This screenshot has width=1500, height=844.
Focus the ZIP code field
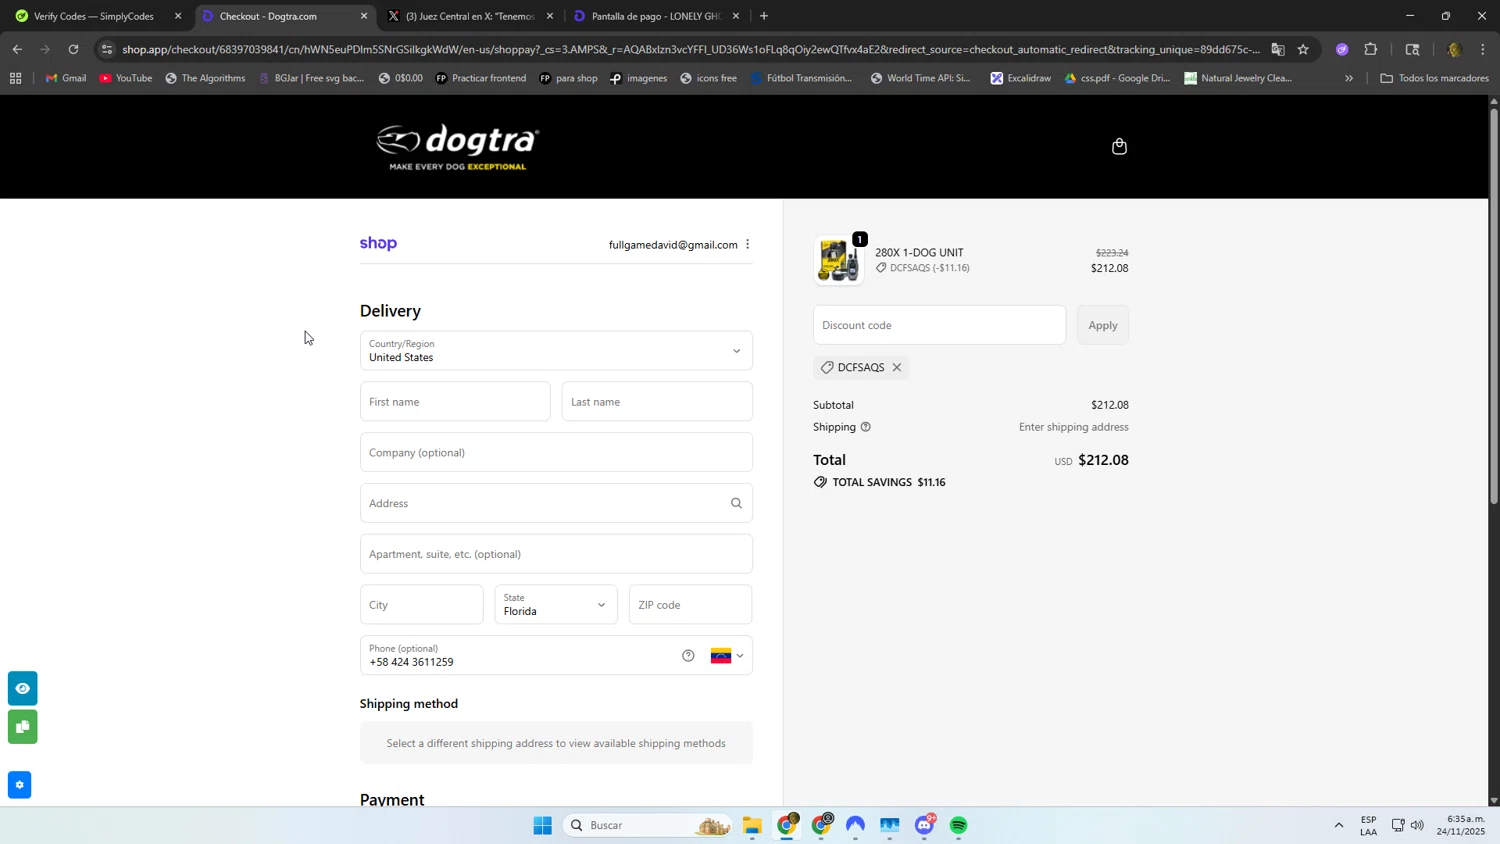(690, 605)
